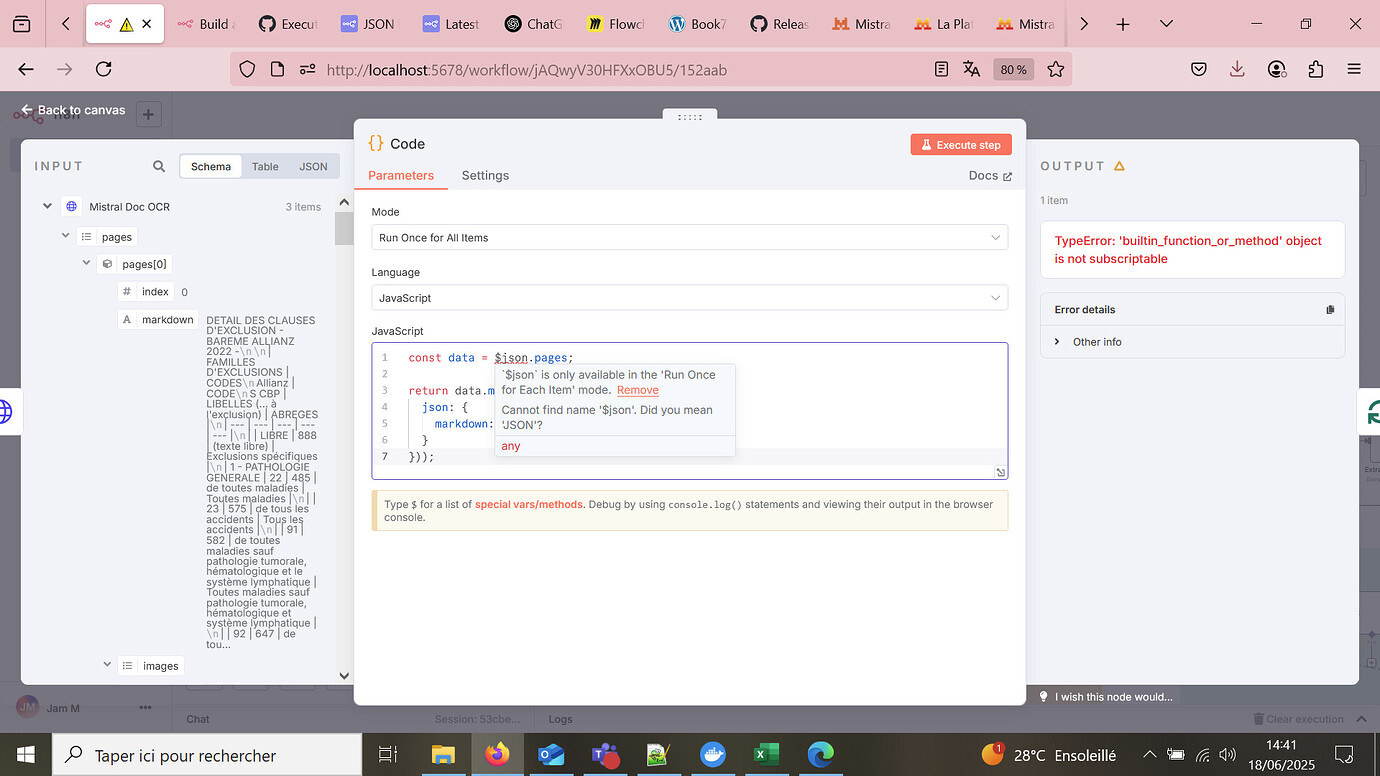
Task: Open the Language dropdown set to JavaScript
Action: (689, 297)
